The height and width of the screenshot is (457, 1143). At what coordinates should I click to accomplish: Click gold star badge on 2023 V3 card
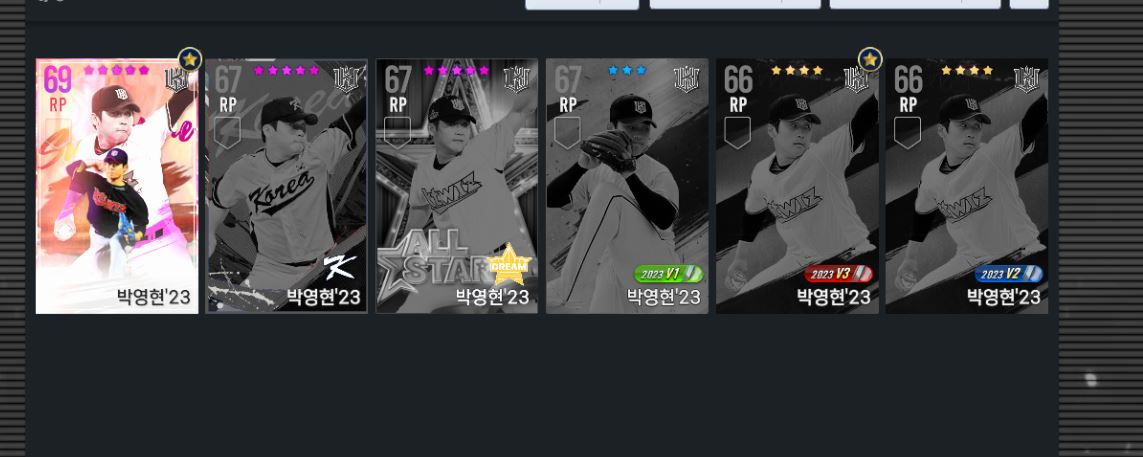point(870,60)
